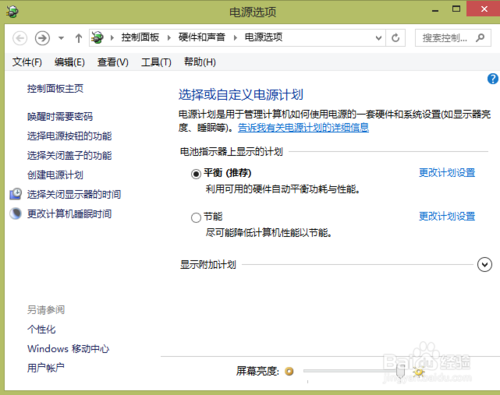Click the Forward navigation arrow
500x395 pixels.
pyautogui.click(x=42, y=38)
